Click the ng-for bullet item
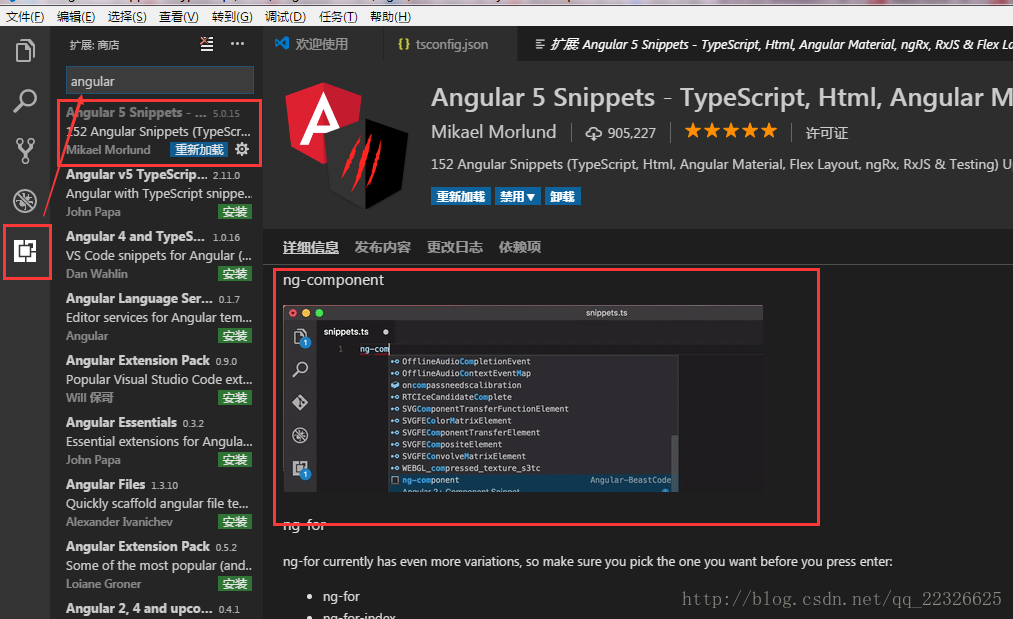The height and width of the screenshot is (619, 1013). [x=341, y=596]
